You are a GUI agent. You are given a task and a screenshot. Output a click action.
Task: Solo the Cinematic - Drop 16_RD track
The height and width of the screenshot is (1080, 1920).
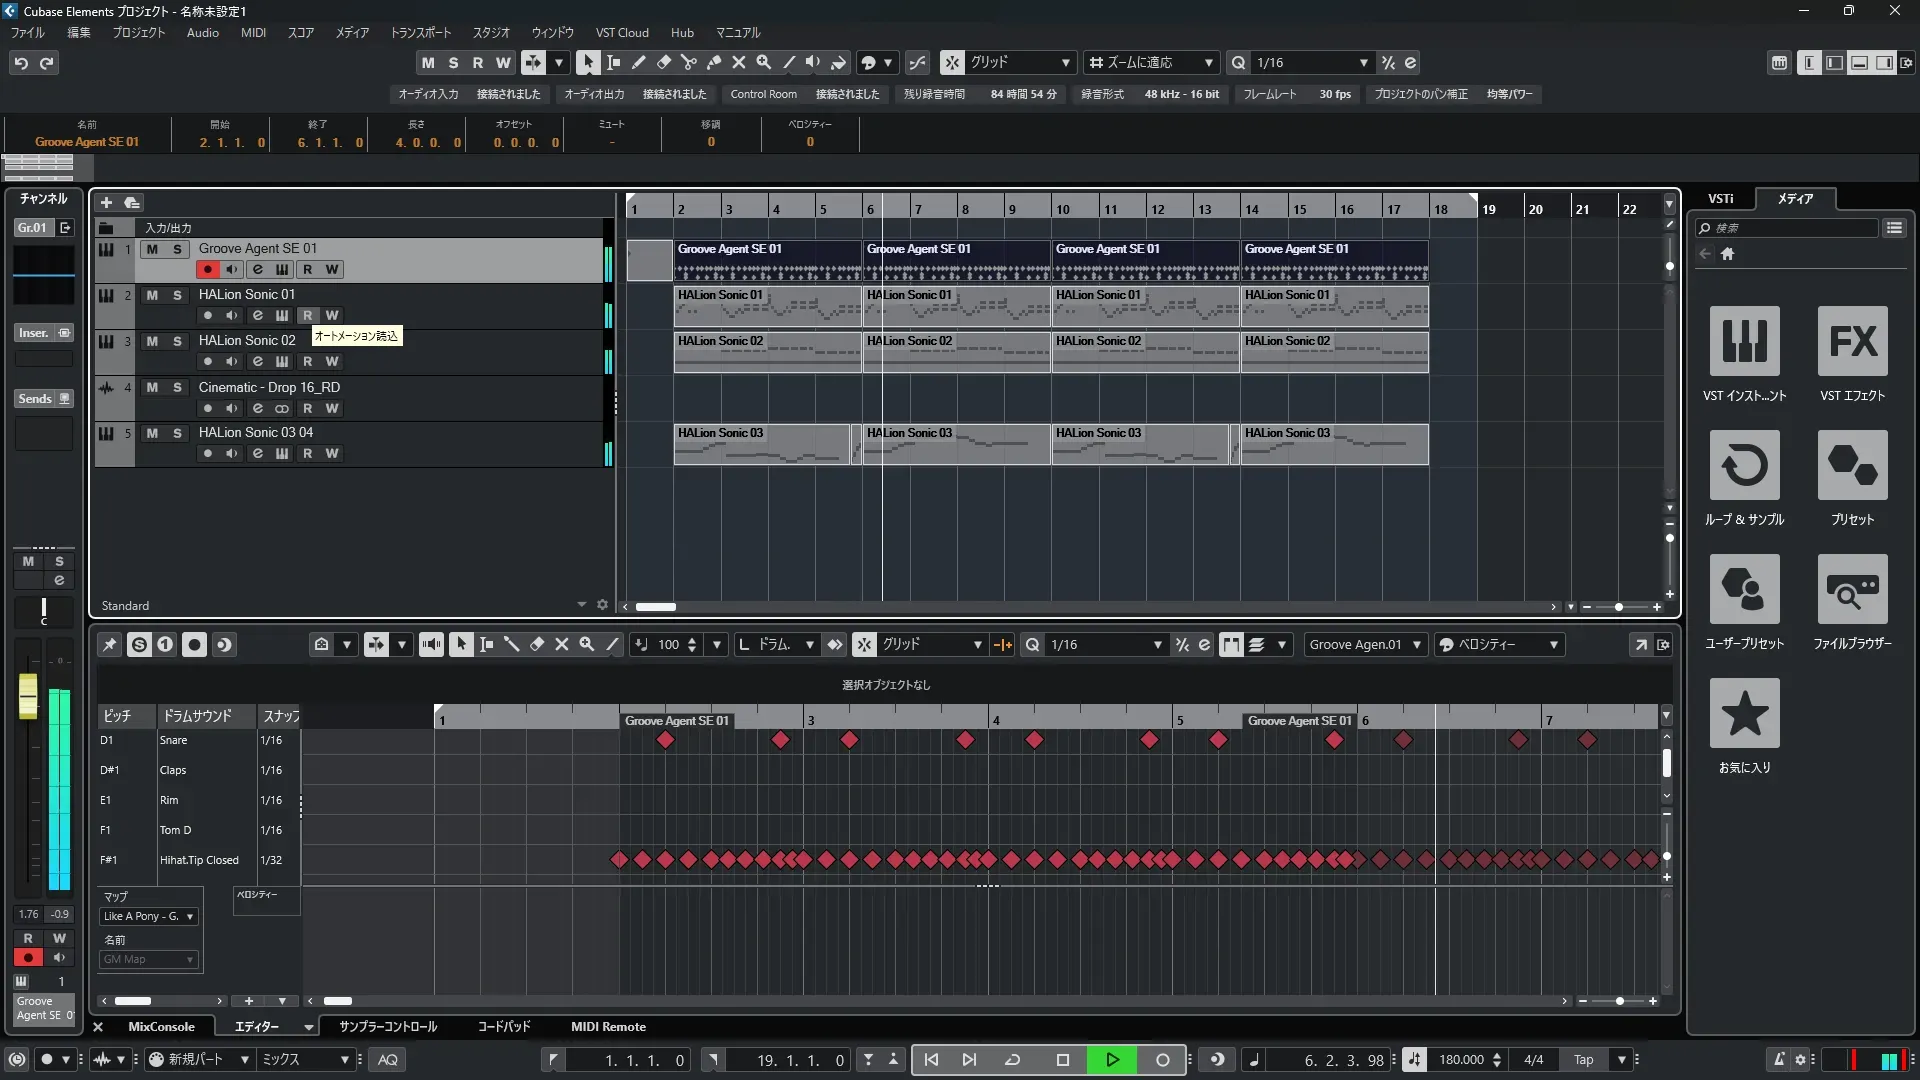coord(177,388)
